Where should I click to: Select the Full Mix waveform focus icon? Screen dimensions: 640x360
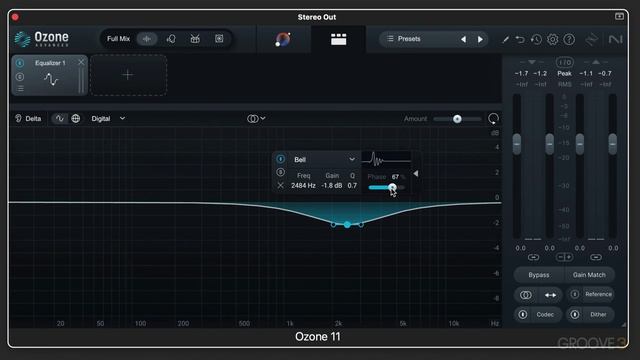(147, 39)
